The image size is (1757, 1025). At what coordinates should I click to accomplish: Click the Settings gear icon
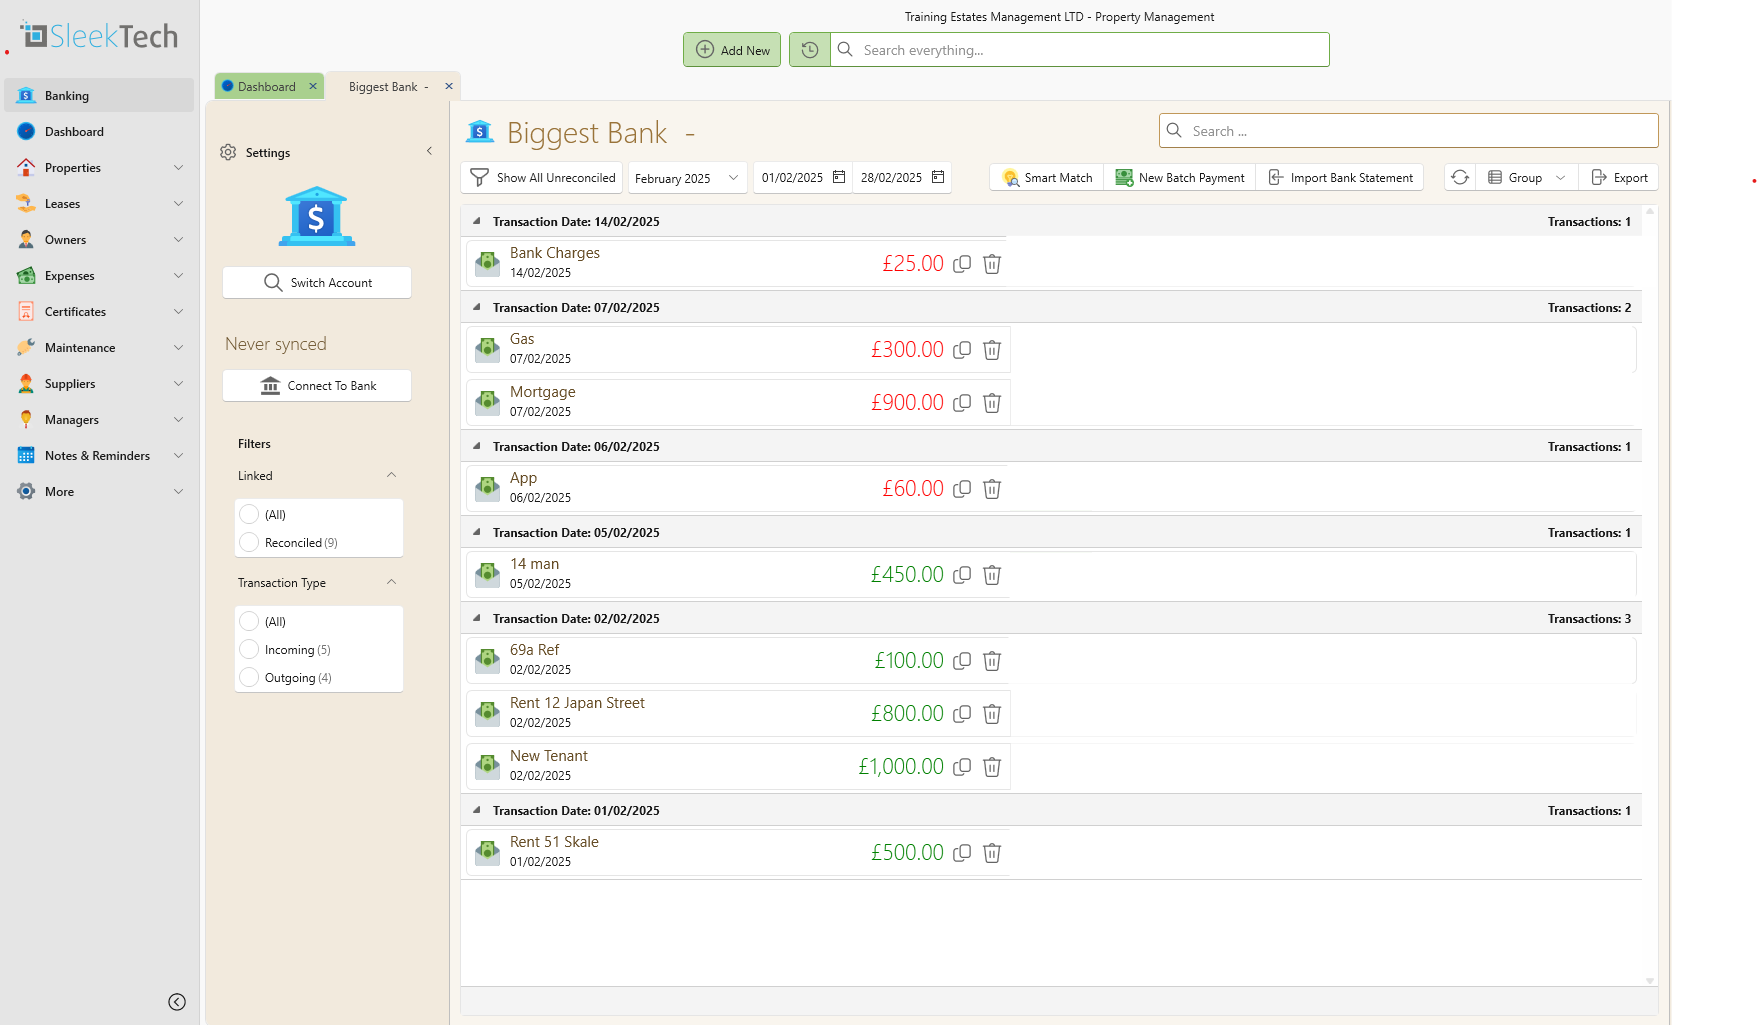[x=228, y=152]
